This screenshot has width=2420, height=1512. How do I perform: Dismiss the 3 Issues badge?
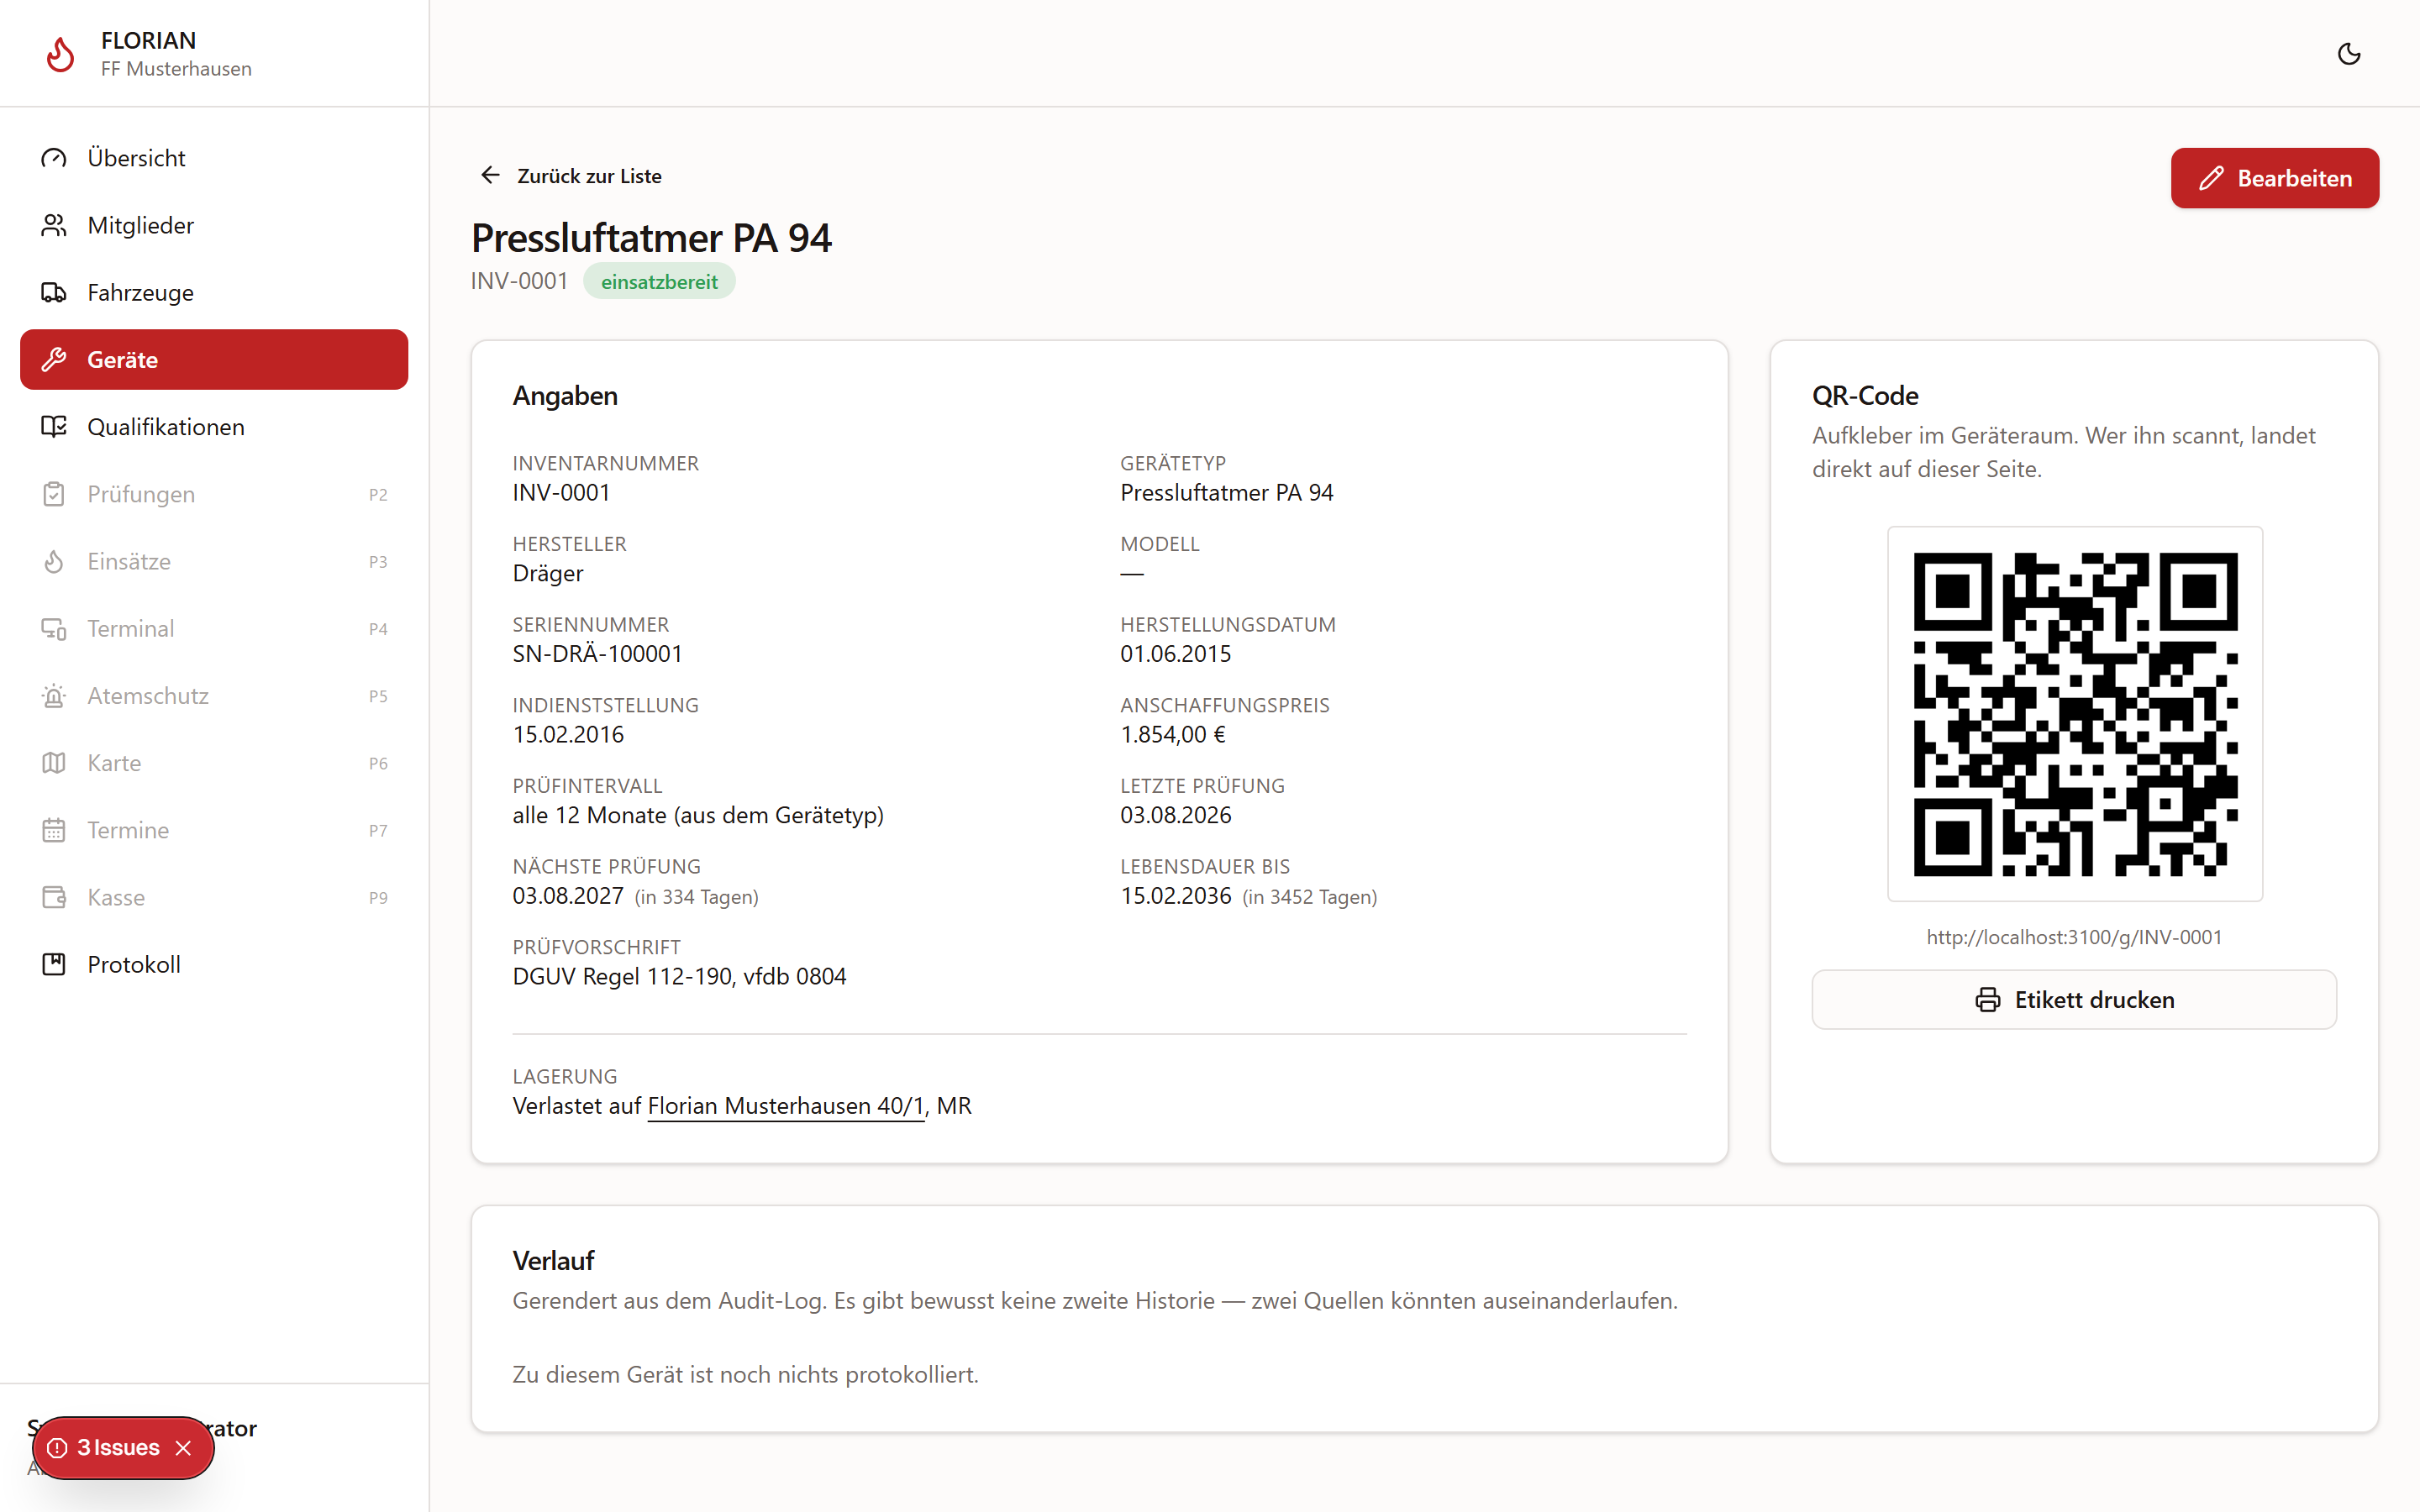(x=183, y=1448)
